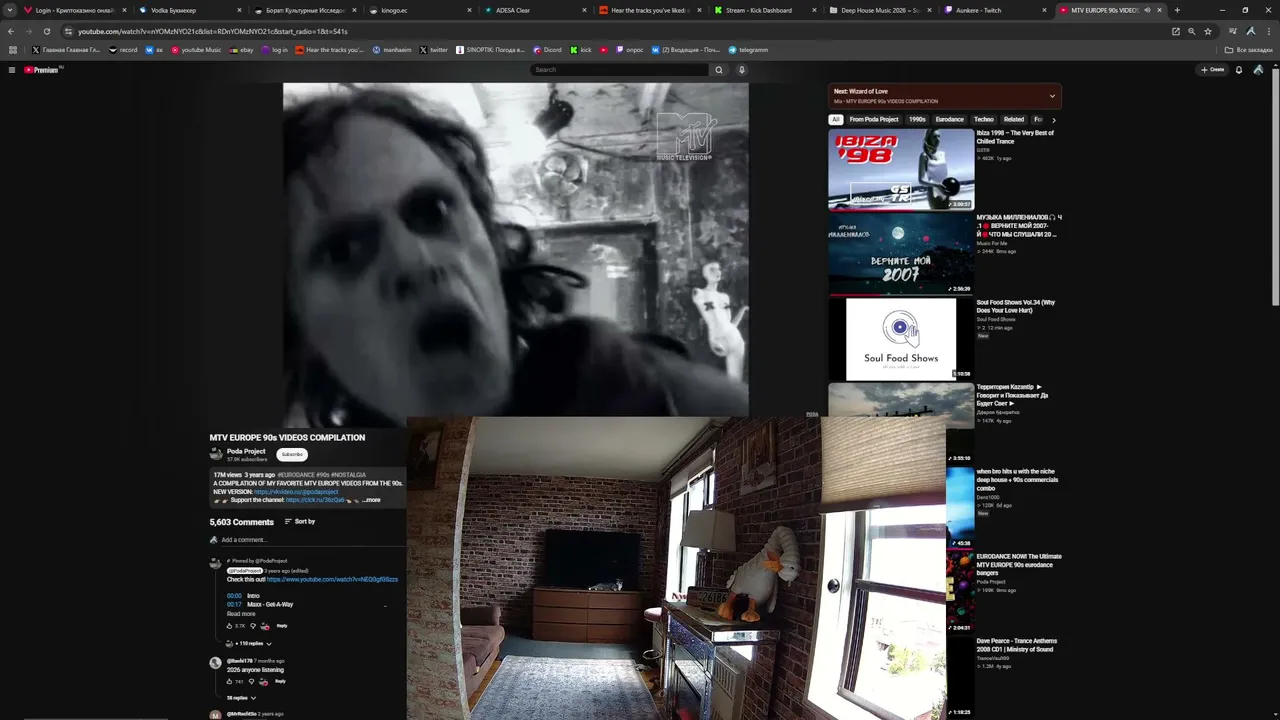The width and height of the screenshot is (1280, 720).
Task: Select the "Eurodance" filter chip
Action: pyautogui.click(x=950, y=120)
